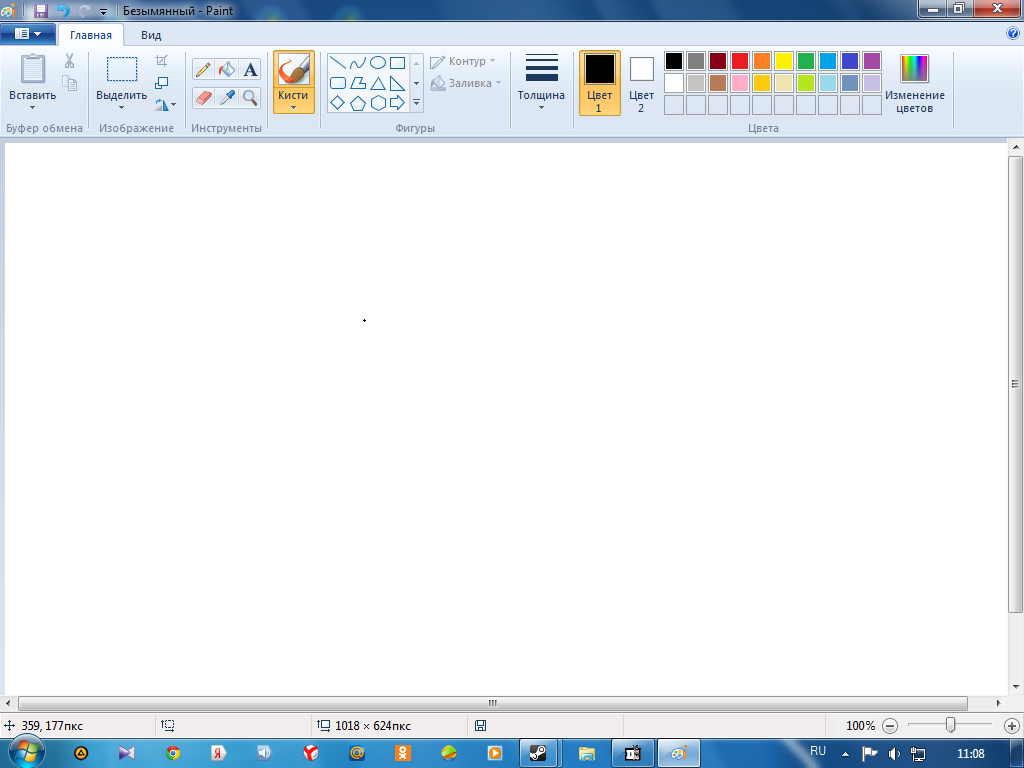Screen dimensions: 1024x768
Task: Customize Quick Access Toolbar dropdown arrow
Action: 103,11
